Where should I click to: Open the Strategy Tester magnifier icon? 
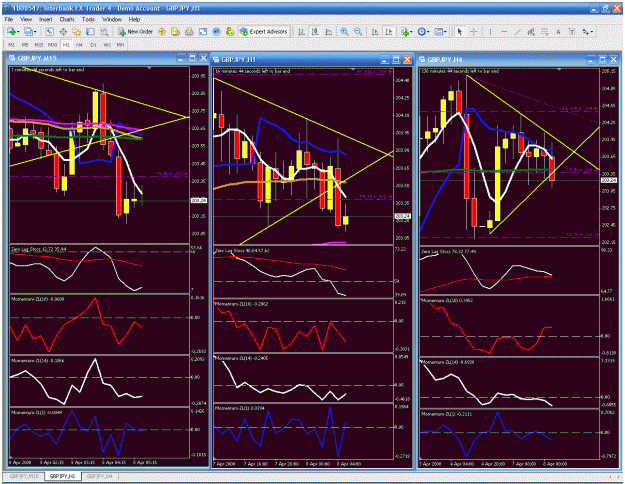104,31
